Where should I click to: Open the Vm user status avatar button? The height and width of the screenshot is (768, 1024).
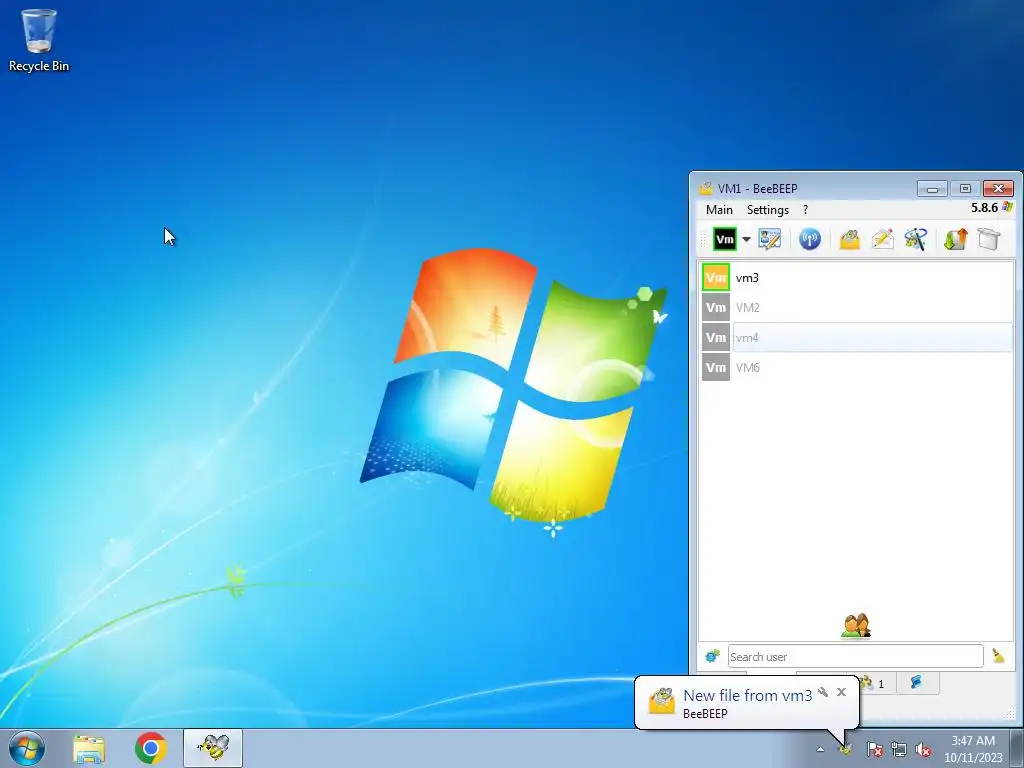[x=724, y=239]
